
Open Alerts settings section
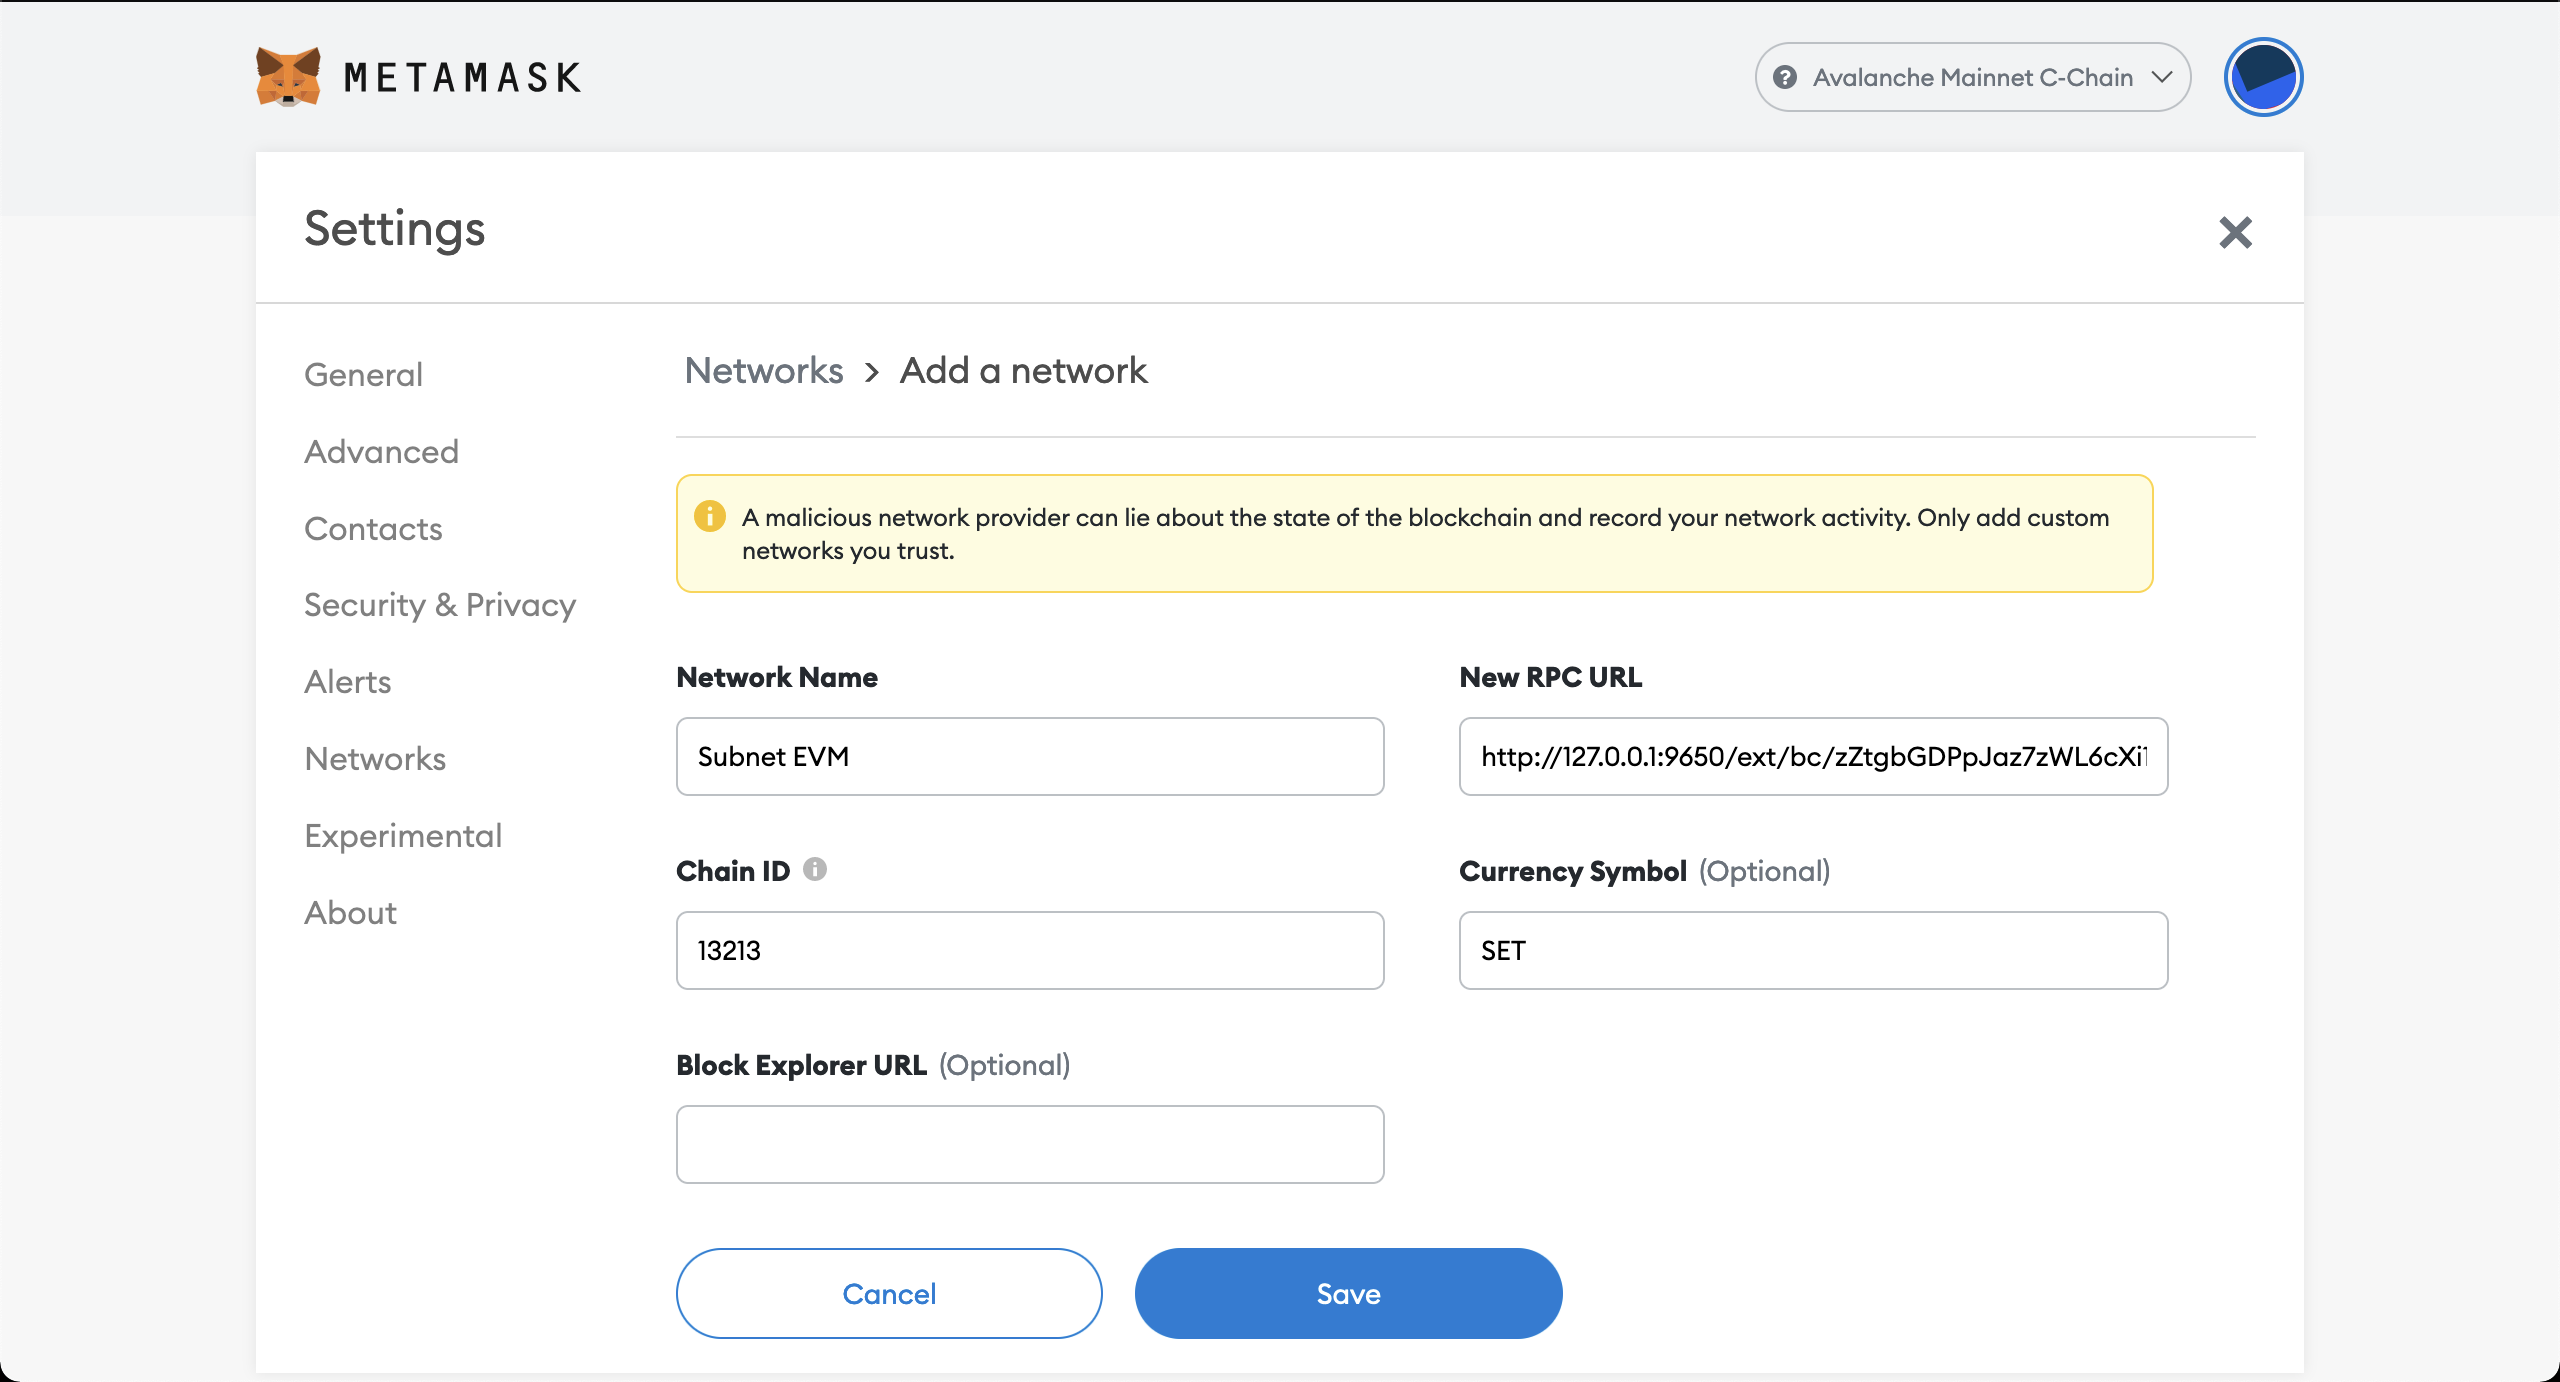(x=347, y=682)
